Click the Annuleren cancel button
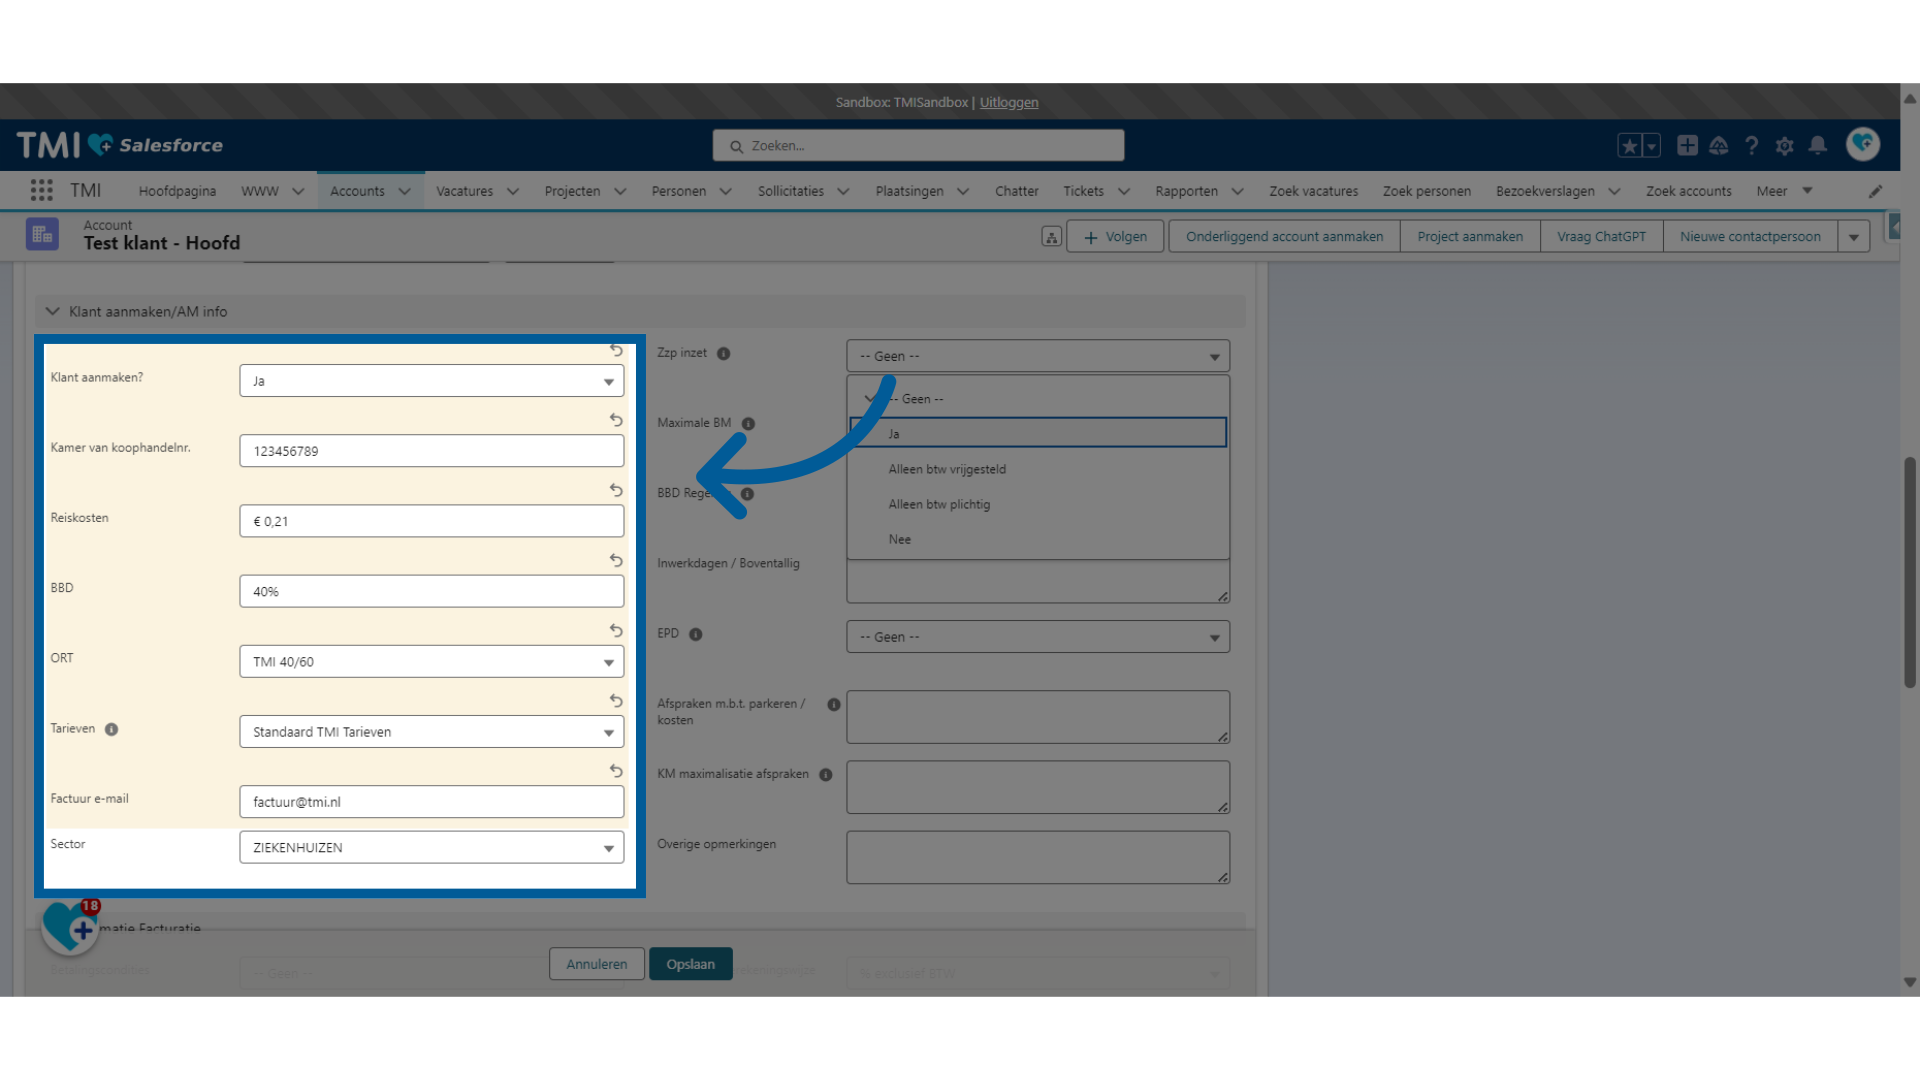Viewport: 1920px width, 1080px height. (x=596, y=963)
